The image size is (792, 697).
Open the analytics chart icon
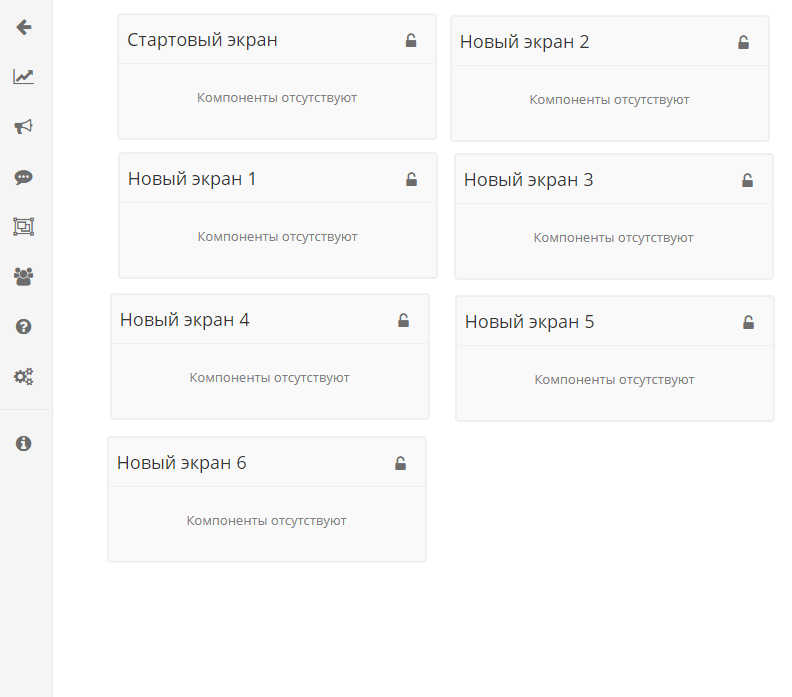[24, 77]
